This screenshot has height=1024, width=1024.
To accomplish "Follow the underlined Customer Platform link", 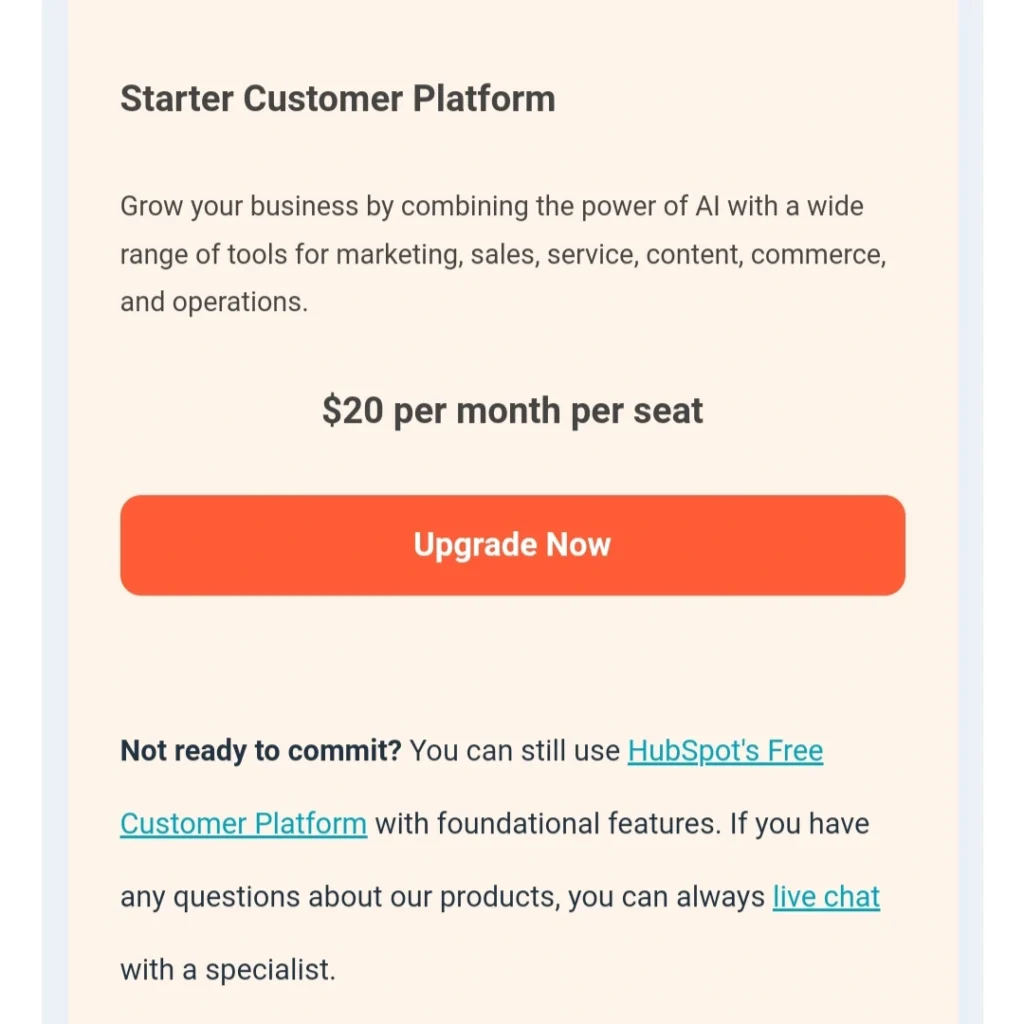I will [x=243, y=824].
